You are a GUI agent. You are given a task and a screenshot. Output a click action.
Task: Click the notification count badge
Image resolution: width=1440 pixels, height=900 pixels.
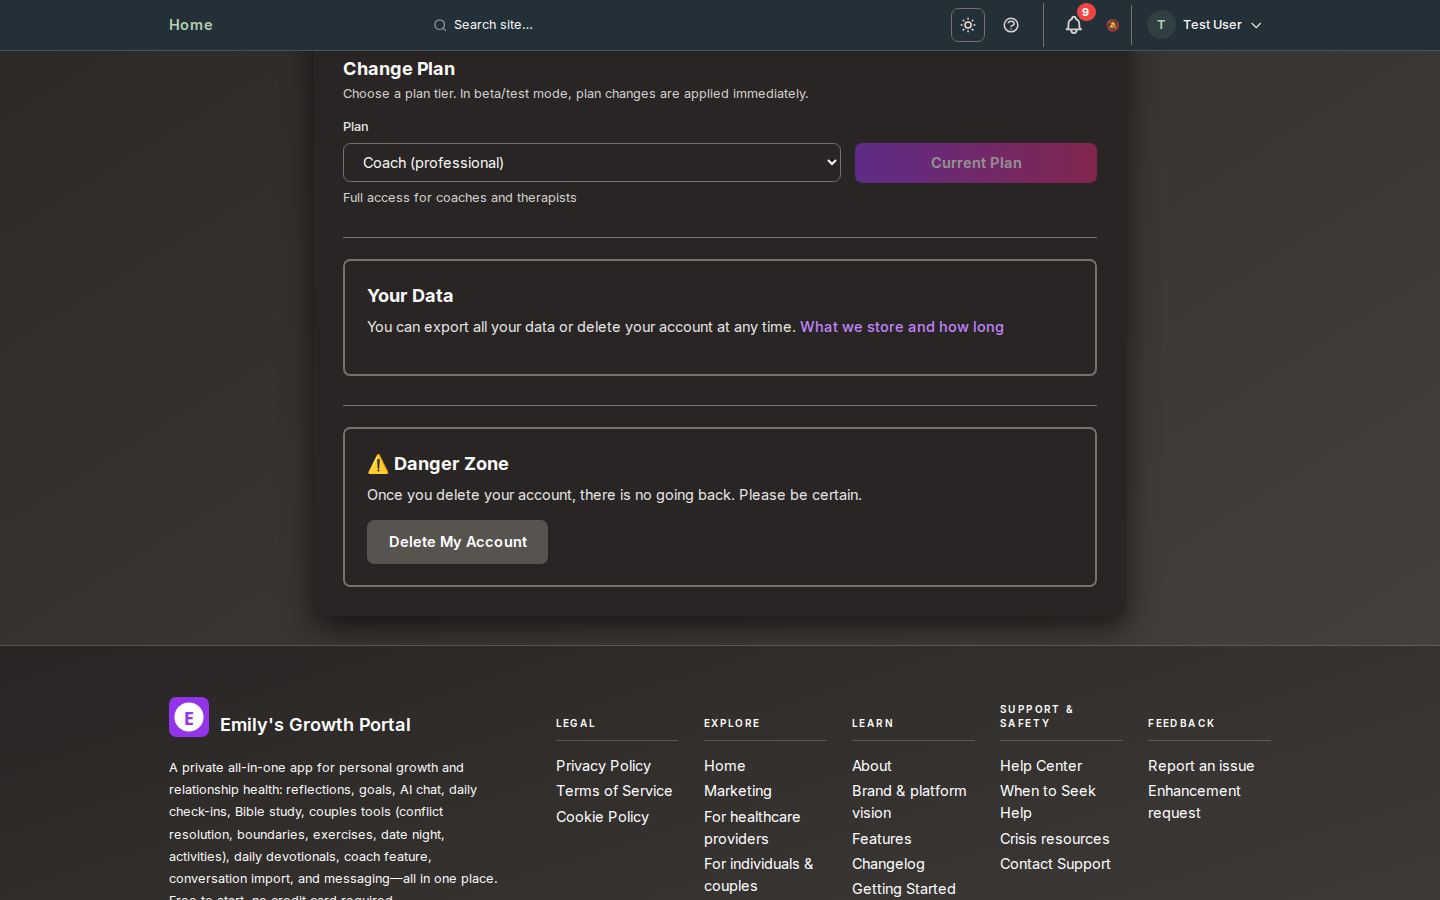coord(1085,13)
